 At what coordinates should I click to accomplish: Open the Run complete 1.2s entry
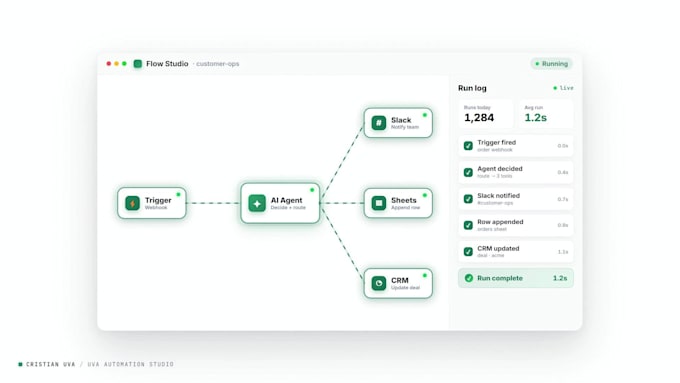(x=516, y=278)
